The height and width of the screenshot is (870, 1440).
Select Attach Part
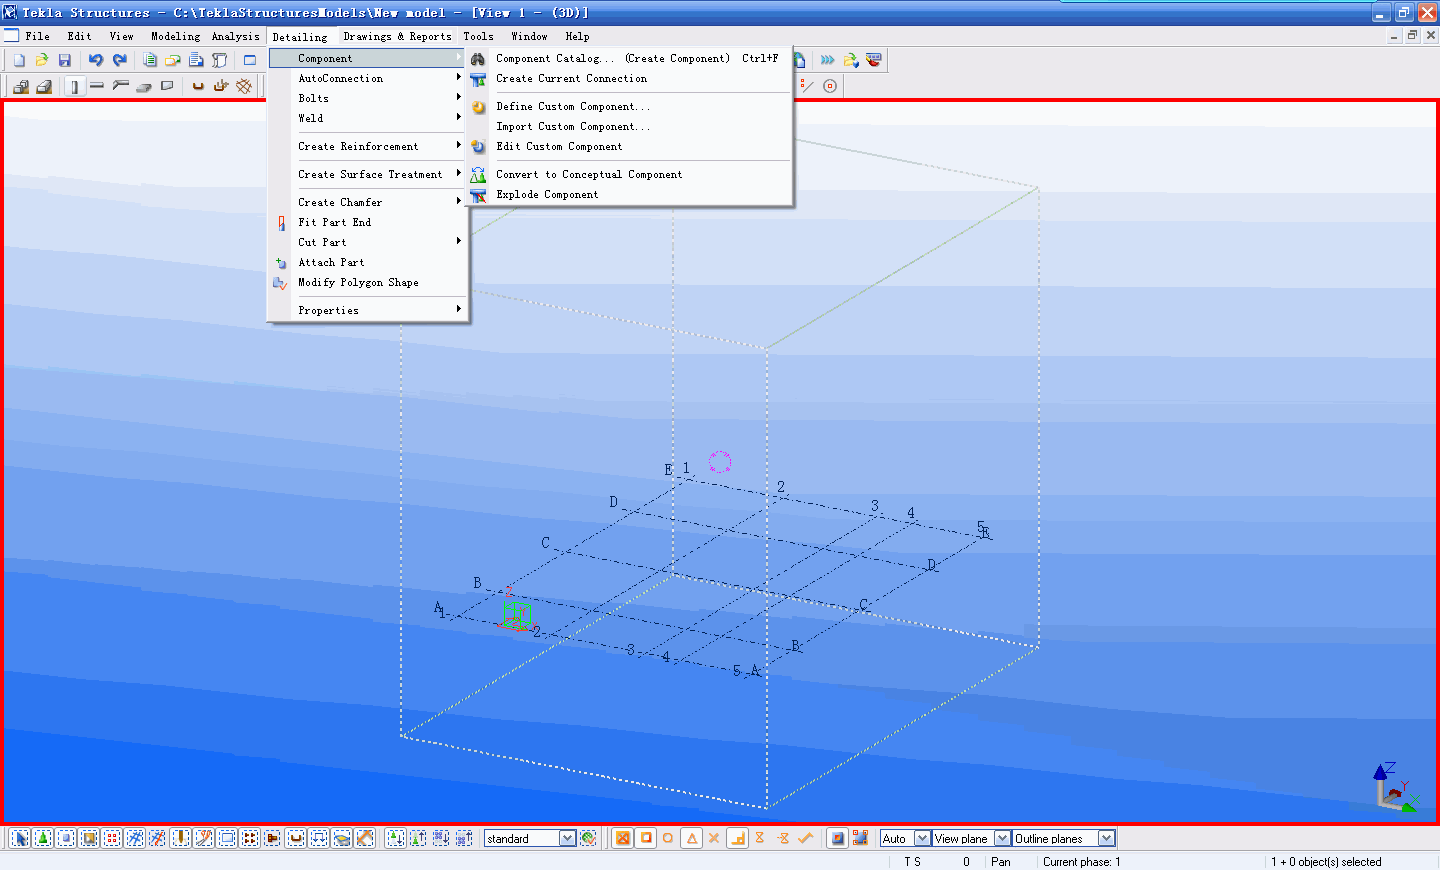(369, 262)
